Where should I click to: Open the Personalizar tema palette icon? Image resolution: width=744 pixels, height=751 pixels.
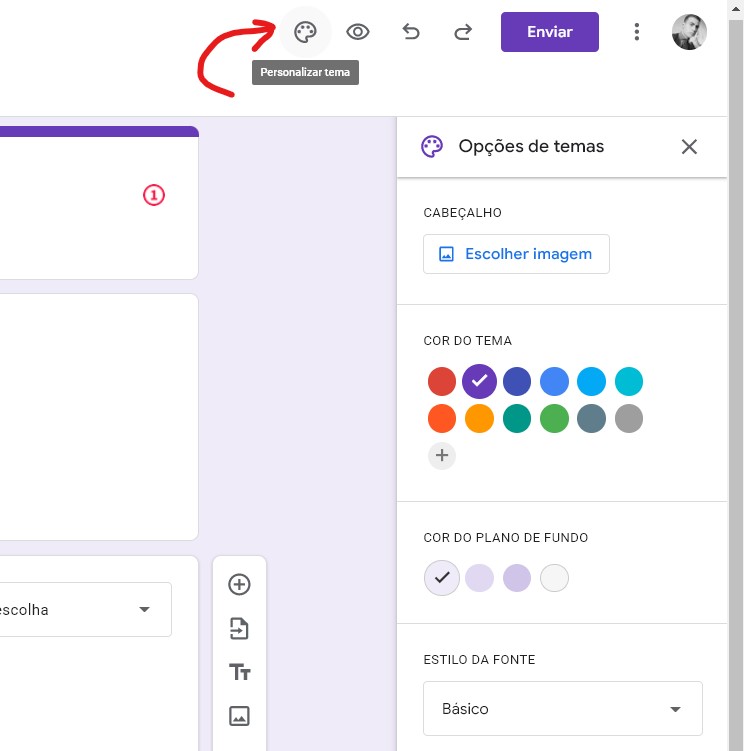305,32
